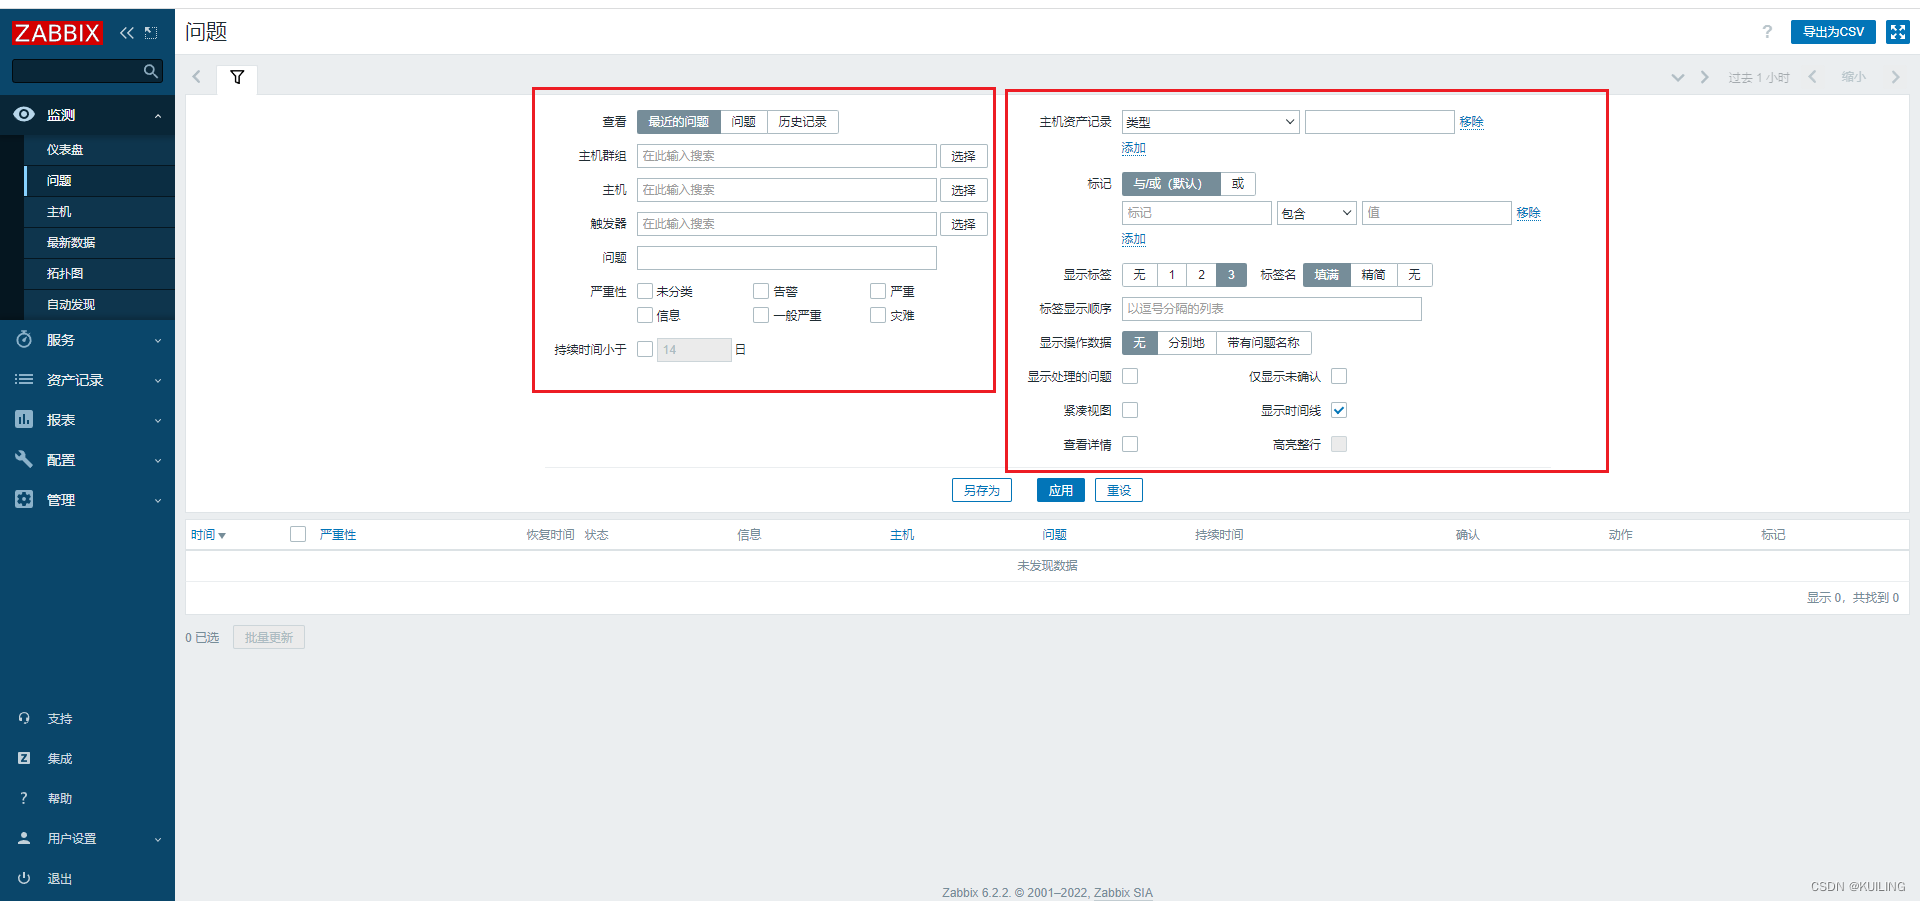Check the 信息 severity checkbox
The height and width of the screenshot is (901, 1920).
[x=645, y=315]
